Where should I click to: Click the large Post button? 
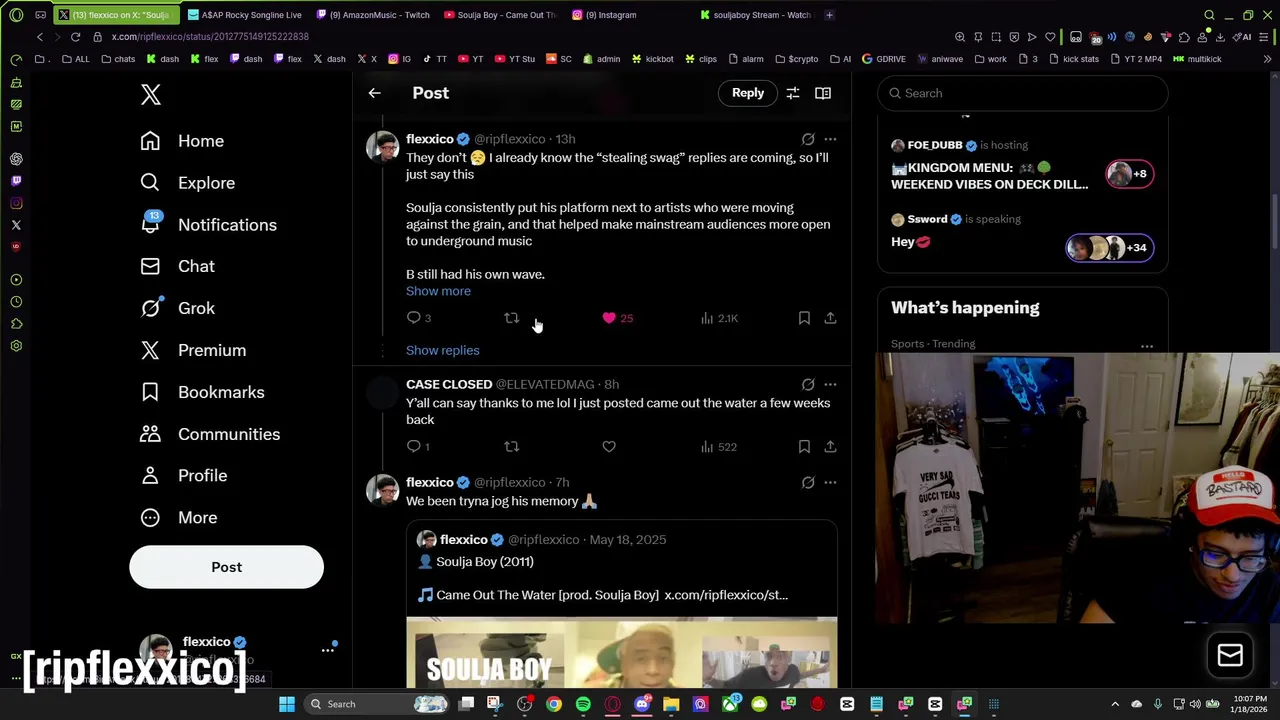(226, 567)
